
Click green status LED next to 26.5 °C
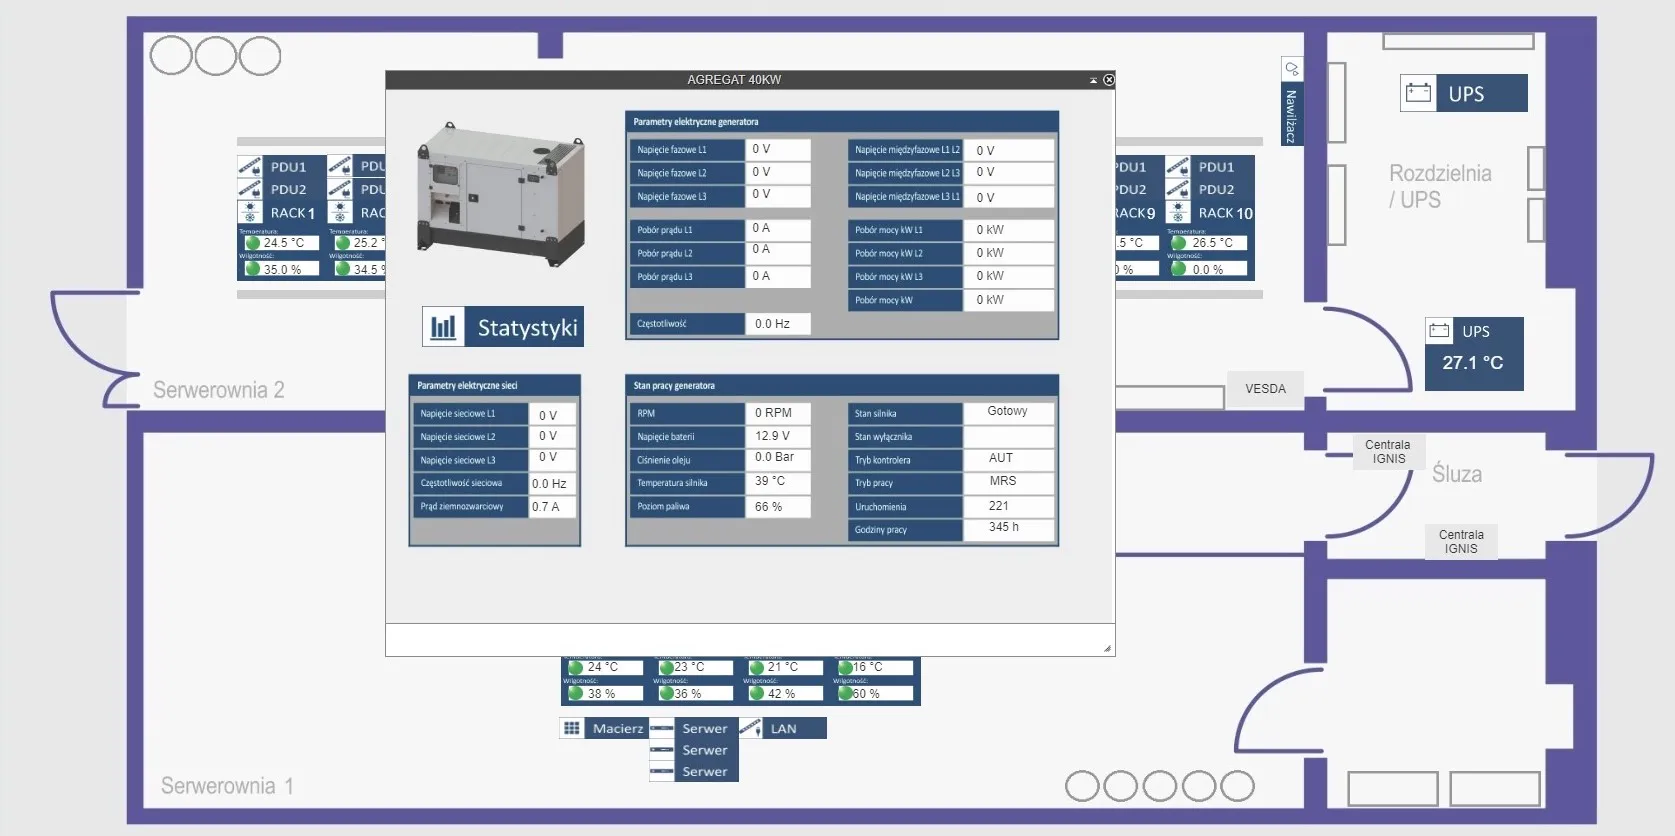[x=1178, y=243]
